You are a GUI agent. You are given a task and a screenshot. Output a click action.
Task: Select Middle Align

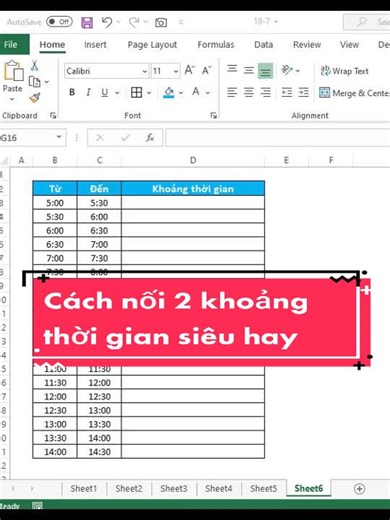tap(249, 70)
